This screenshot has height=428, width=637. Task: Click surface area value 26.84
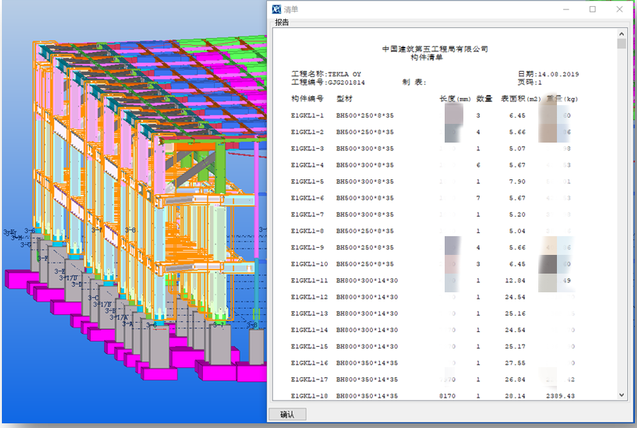coord(515,379)
